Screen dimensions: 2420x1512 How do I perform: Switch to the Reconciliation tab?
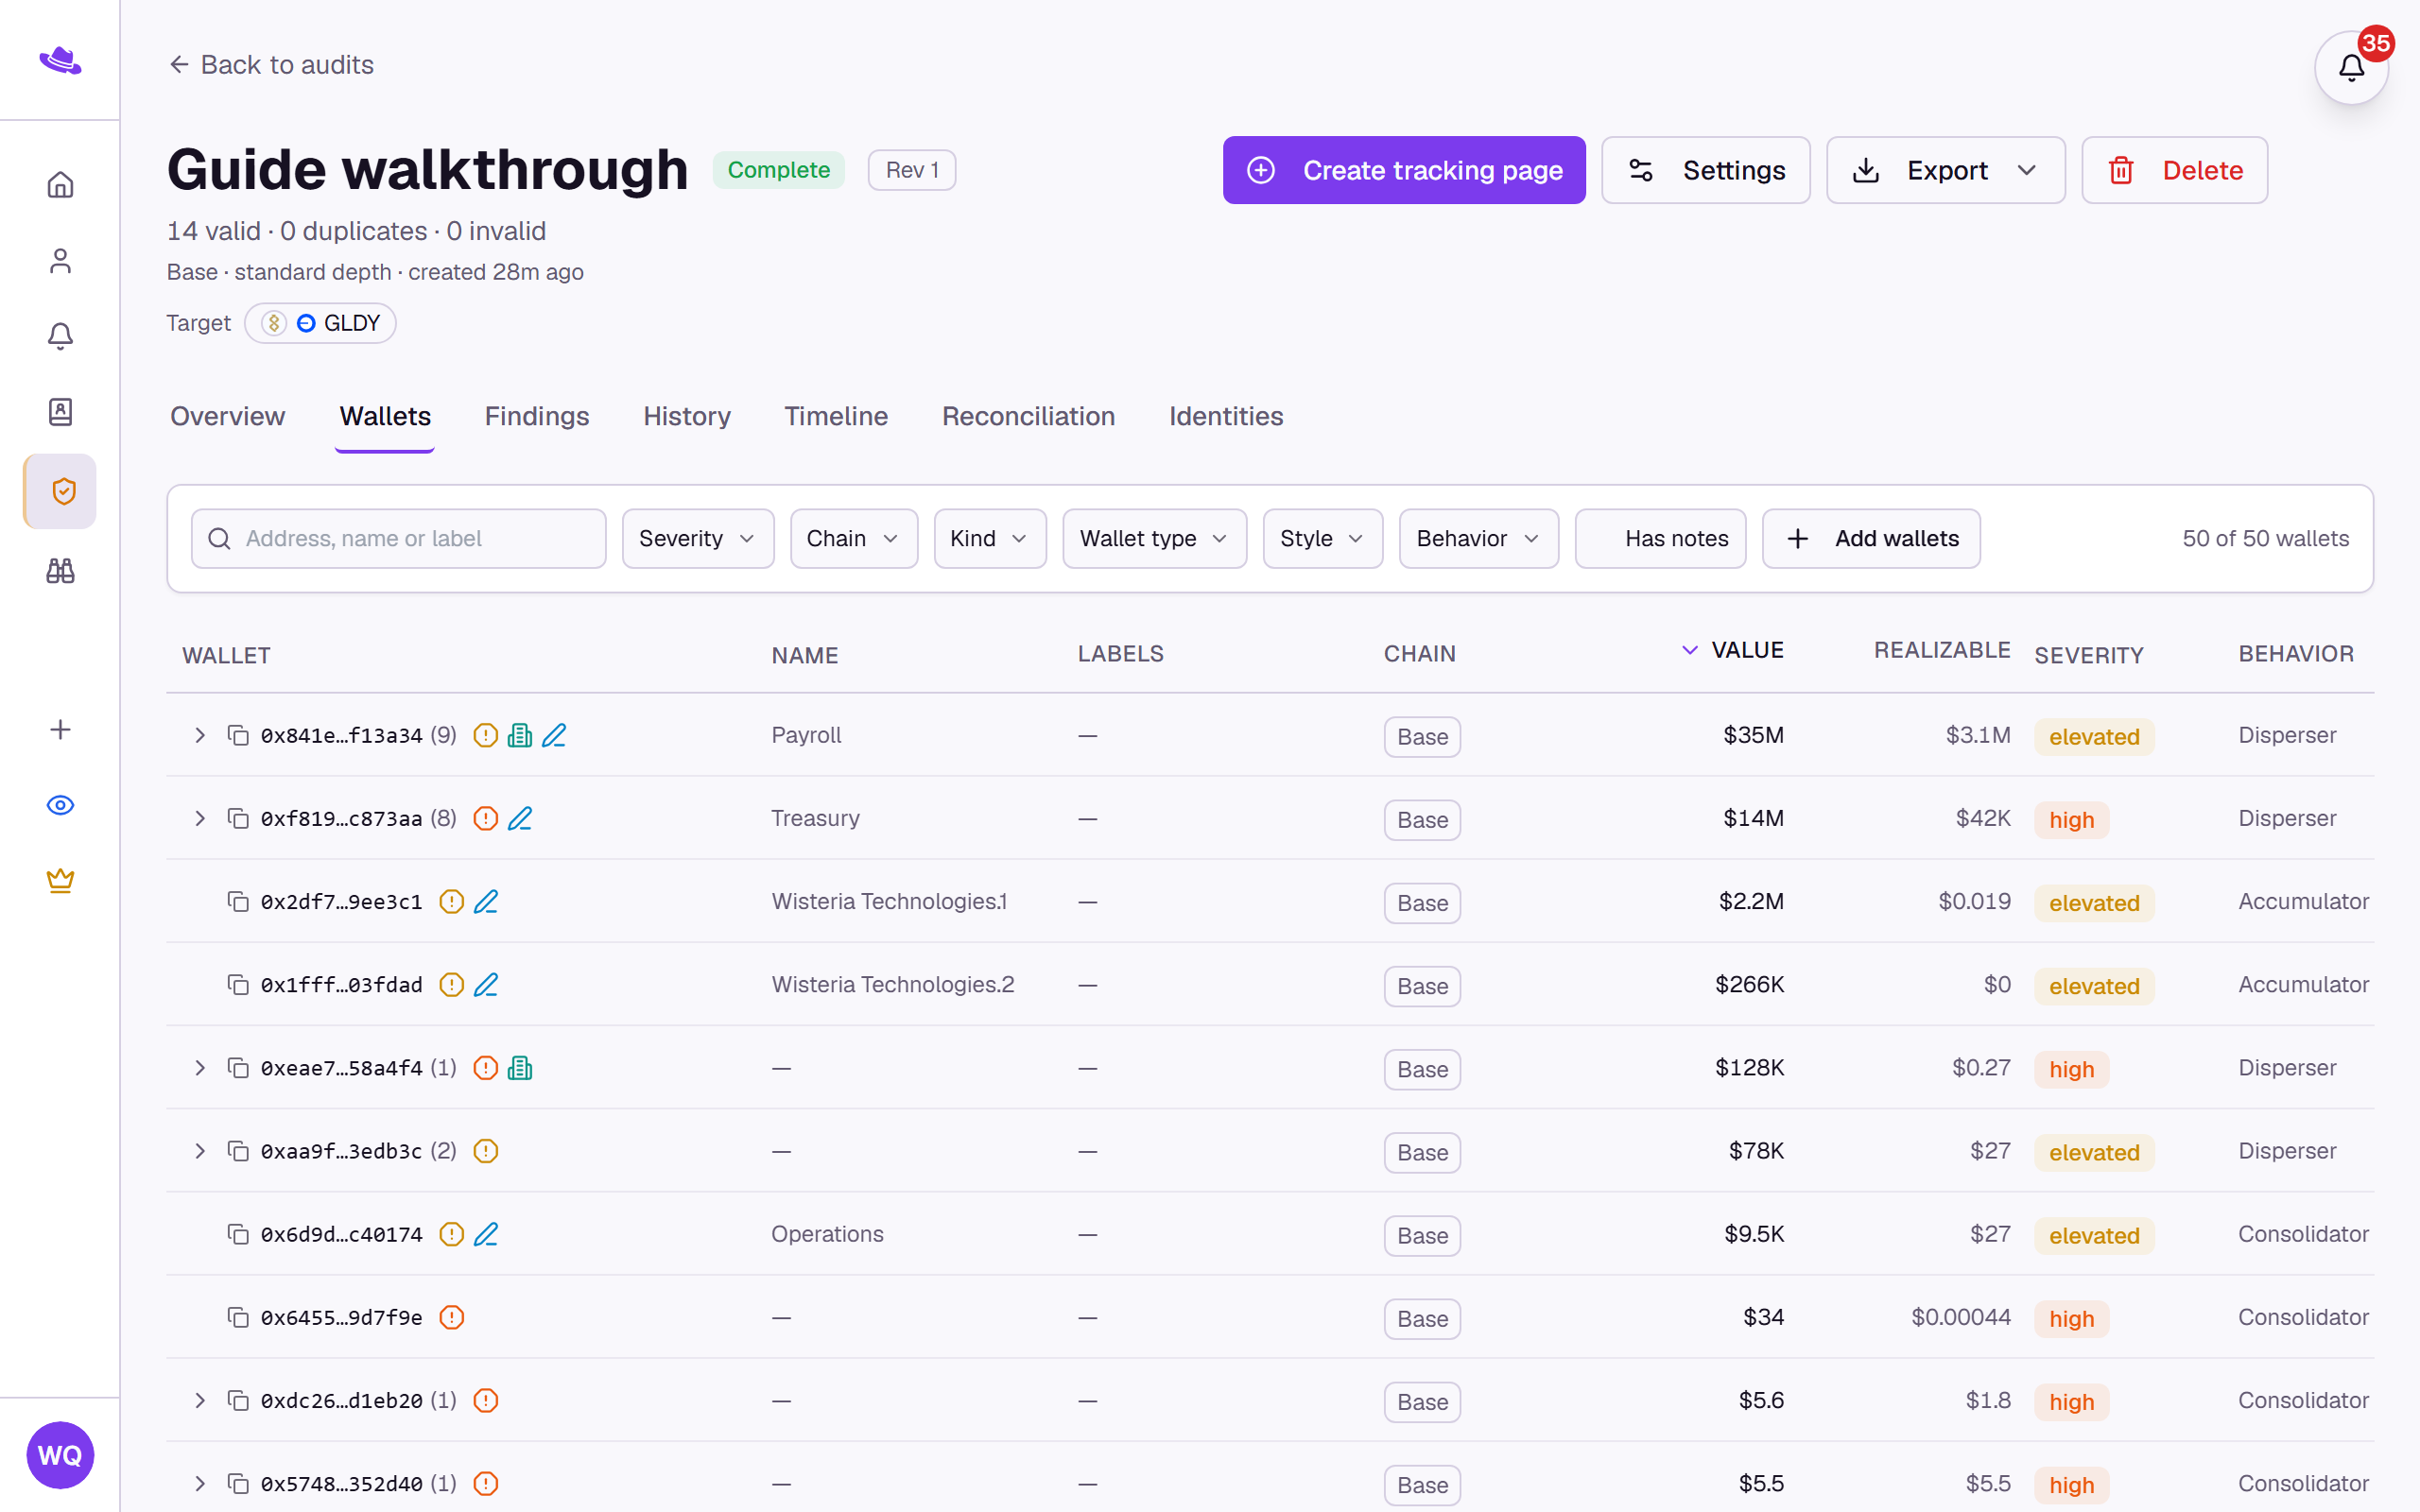click(x=1028, y=416)
